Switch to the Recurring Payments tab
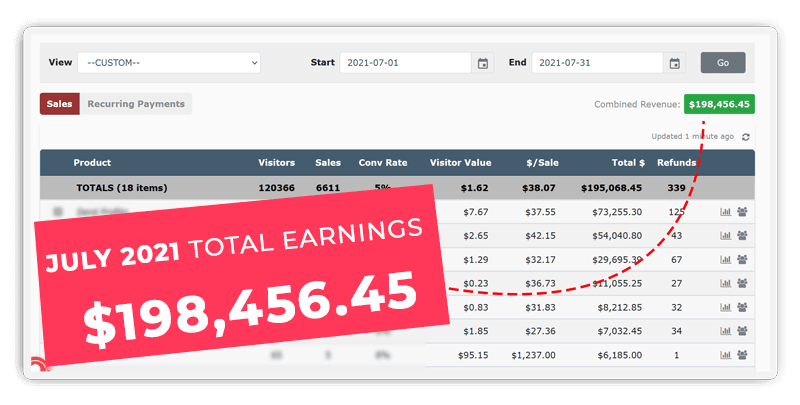The width and height of the screenshot is (800, 405). pyautogui.click(x=136, y=104)
